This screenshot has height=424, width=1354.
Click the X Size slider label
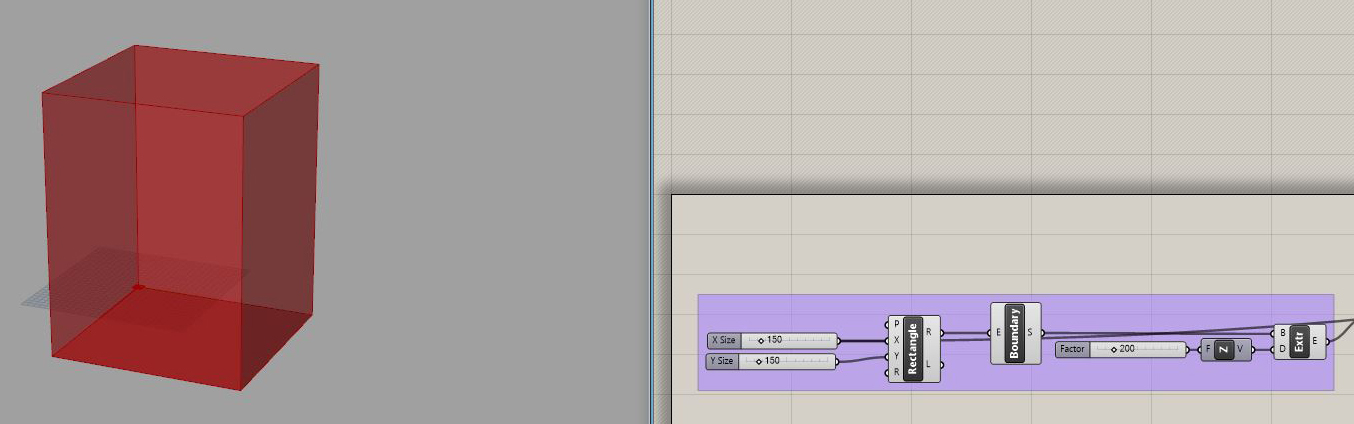coord(723,340)
